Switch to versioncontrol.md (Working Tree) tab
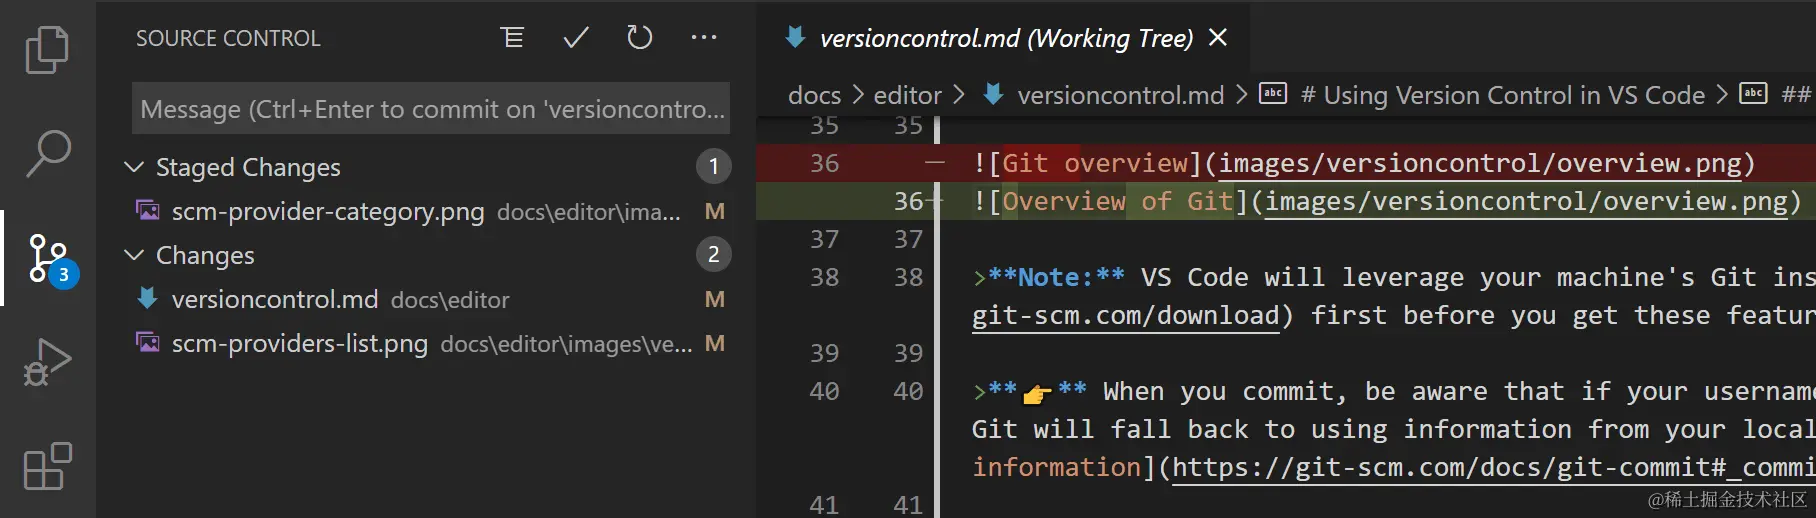 pos(1005,38)
